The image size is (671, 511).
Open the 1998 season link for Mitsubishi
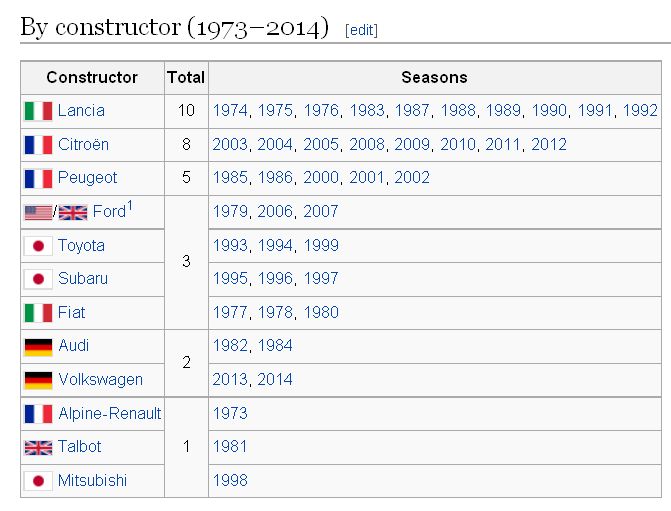pos(230,481)
